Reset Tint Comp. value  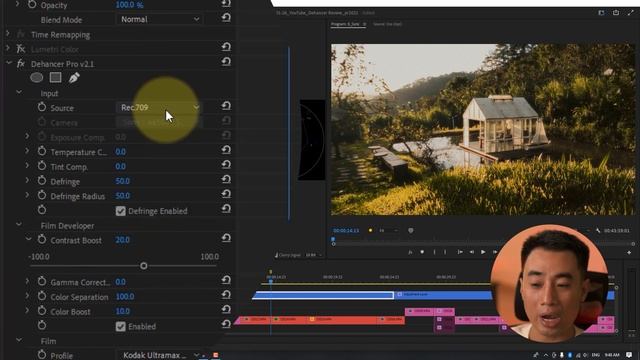(x=226, y=165)
